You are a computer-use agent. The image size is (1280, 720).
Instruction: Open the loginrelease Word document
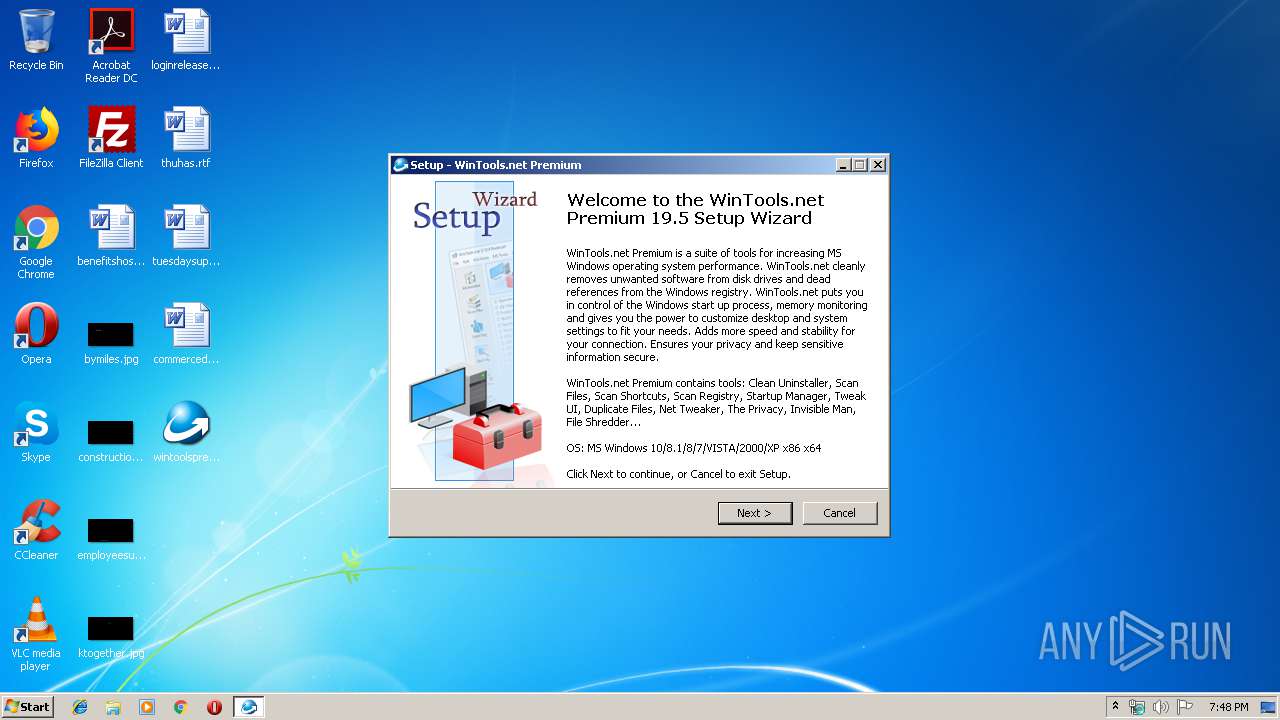pyautogui.click(x=186, y=40)
